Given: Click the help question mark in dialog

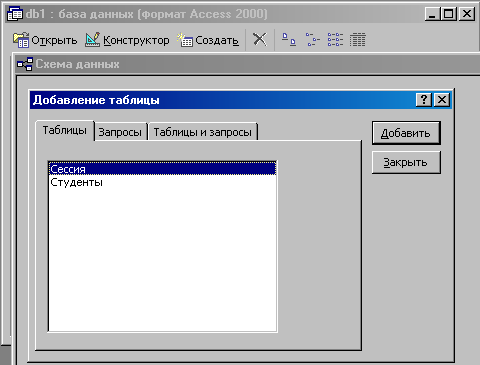Looking at the screenshot, I should point(424,100).
